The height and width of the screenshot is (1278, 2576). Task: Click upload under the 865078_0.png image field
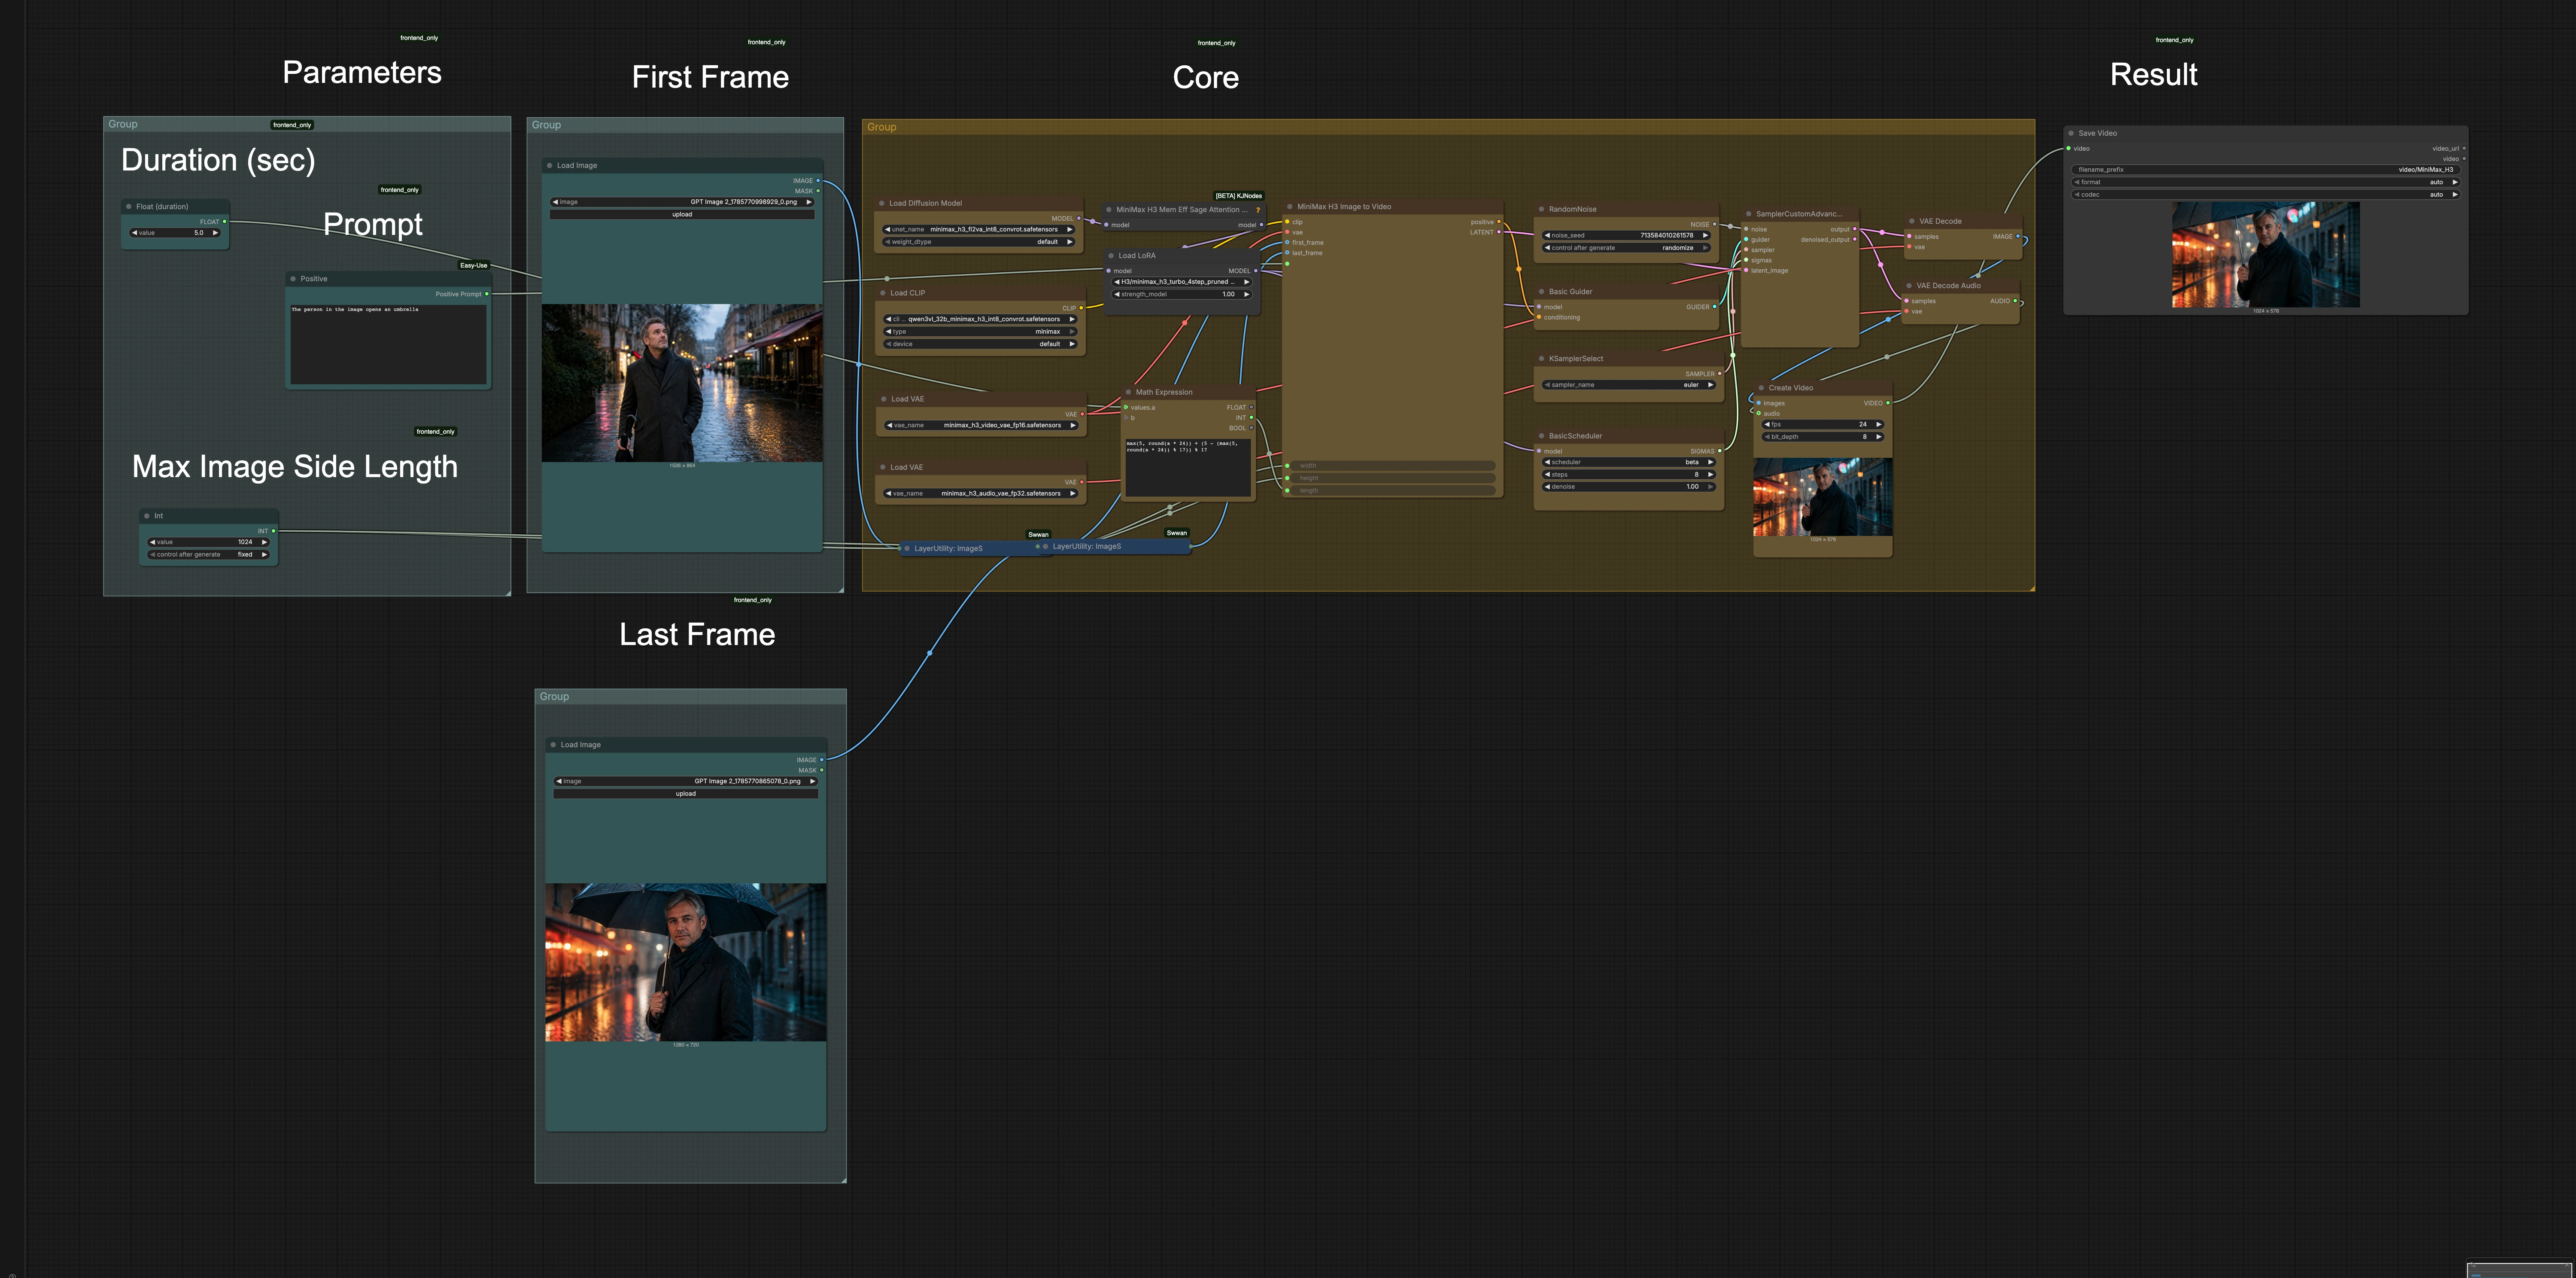686,794
